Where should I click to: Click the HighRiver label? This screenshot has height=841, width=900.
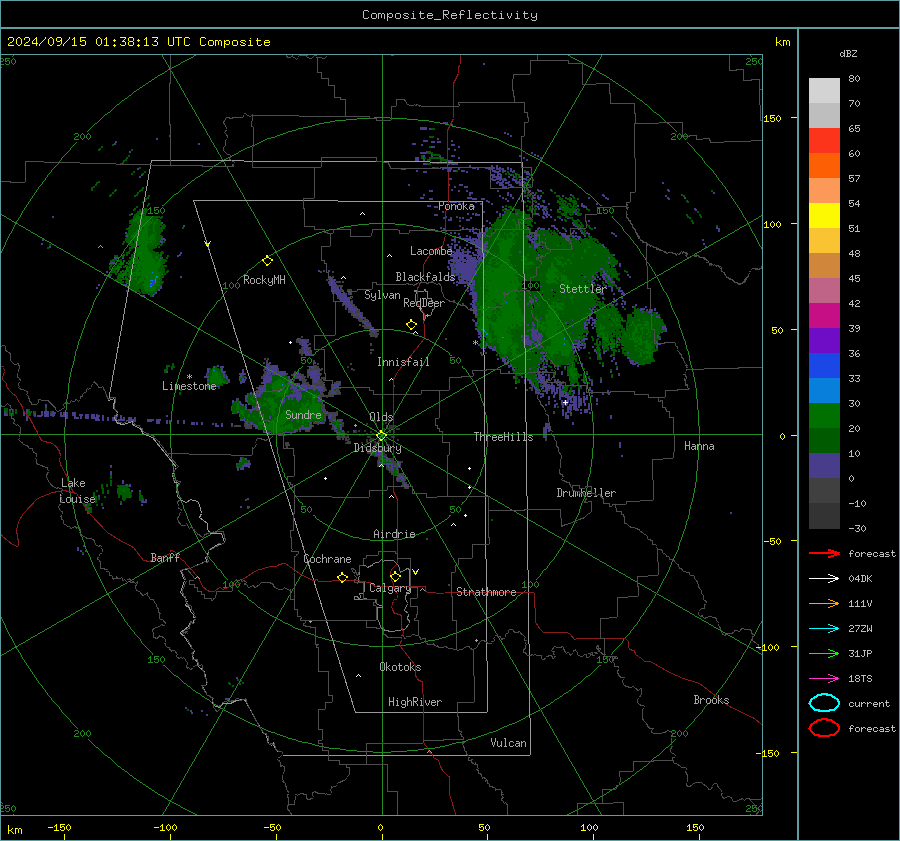tap(415, 702)
